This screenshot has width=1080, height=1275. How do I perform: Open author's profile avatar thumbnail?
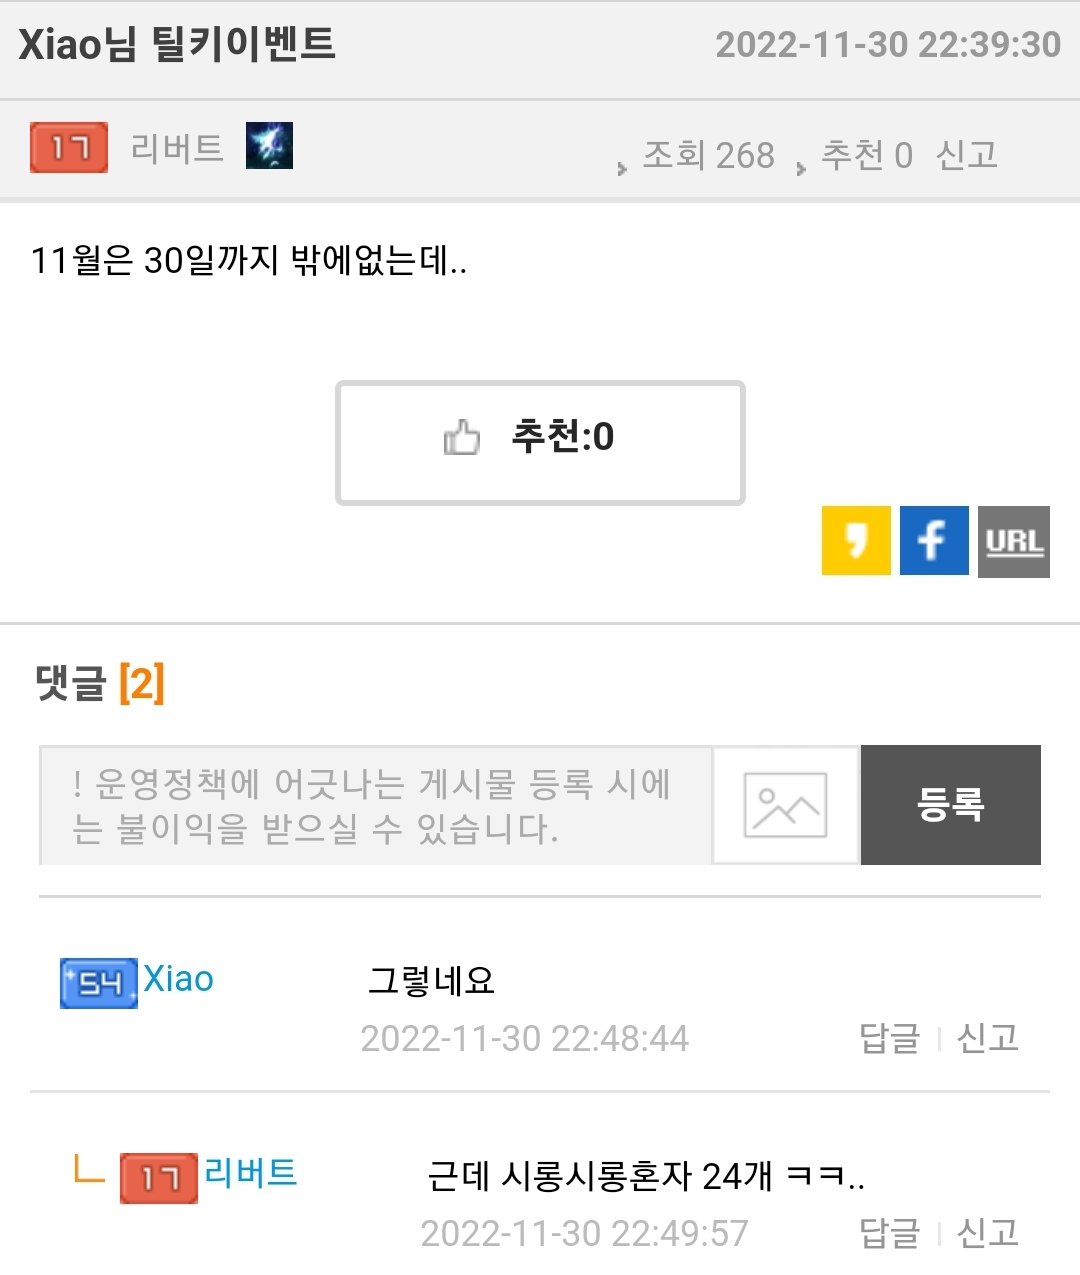pyautogui.click(x=270, y=146)
